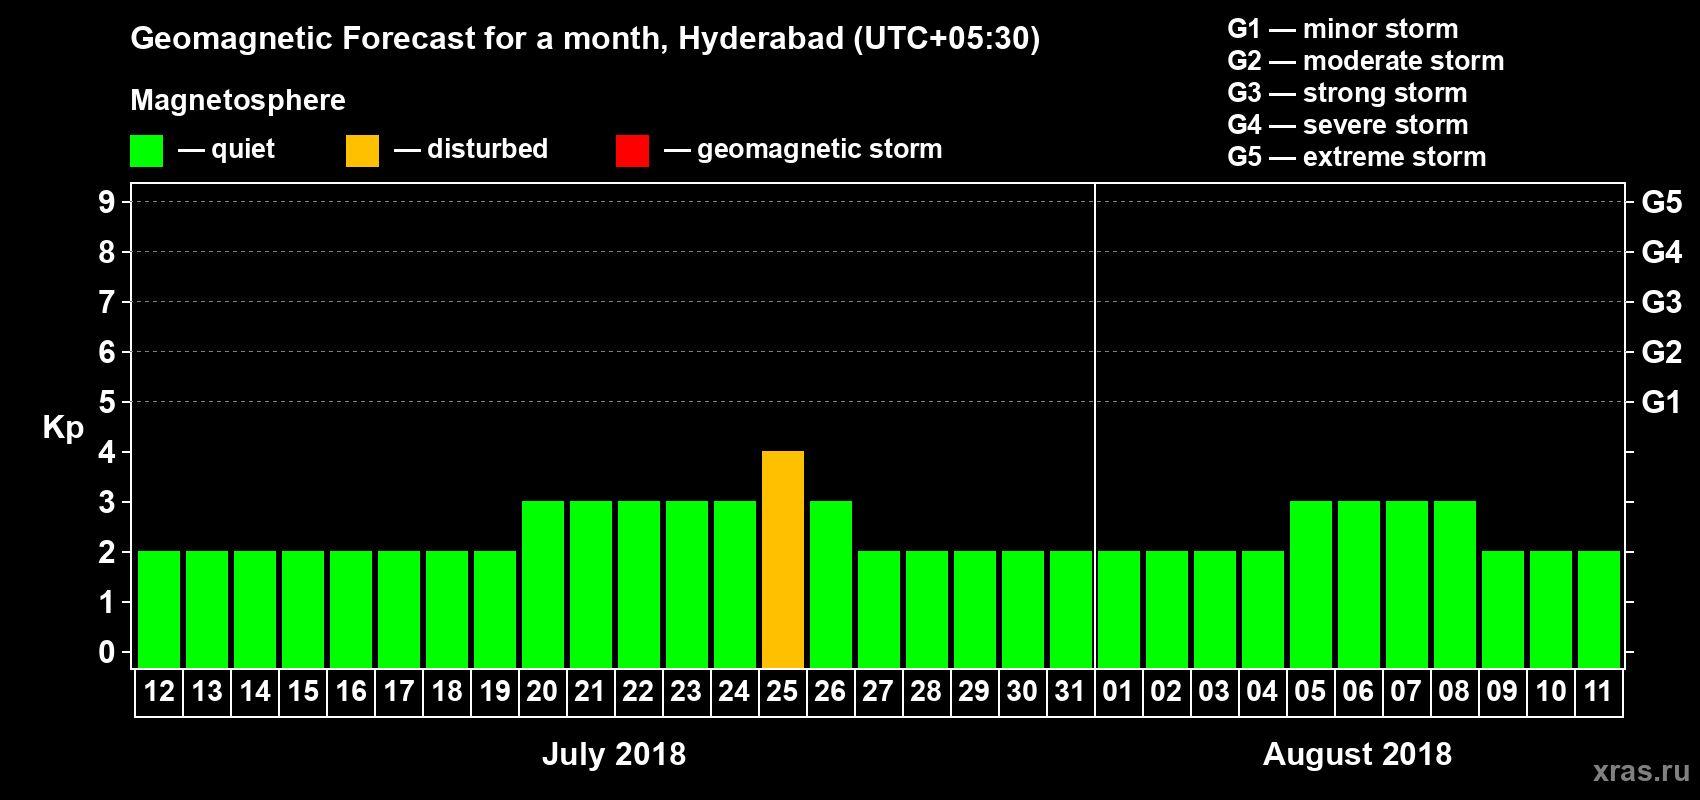Click the 'G4 — severe storm' legend text
The width and height of the screenshot is (1700, 800).
1348,125
